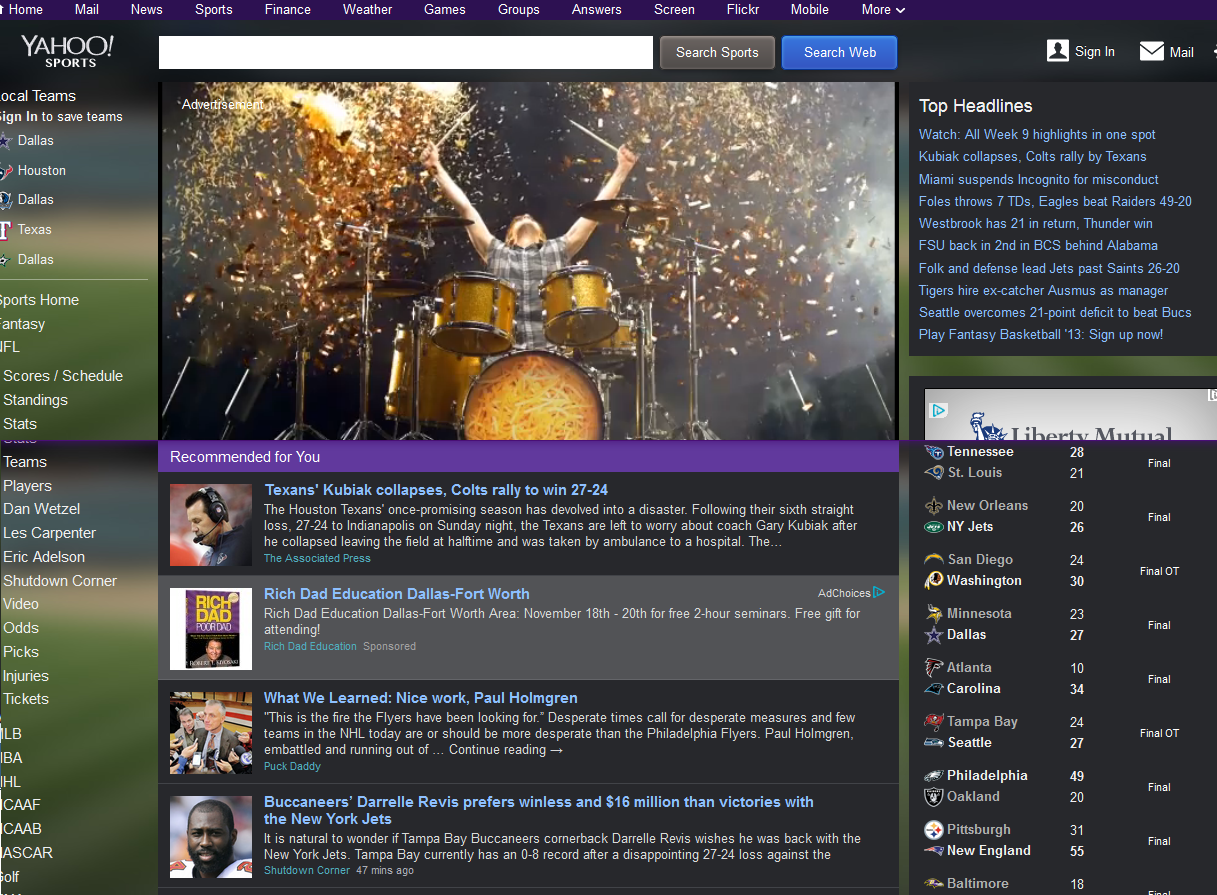Open Home in the top navigation bar
The height and width of the screenshot is (895, 1217).
(x=26, y=9)
